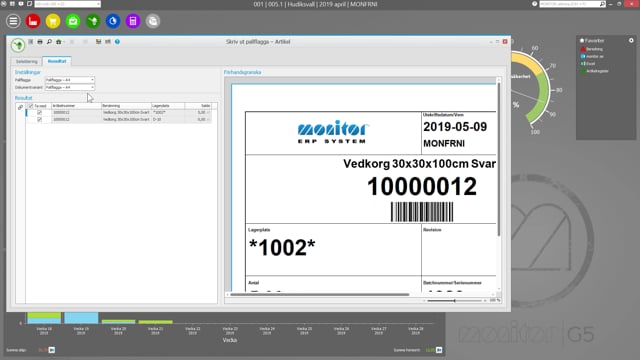This screenshot has width=640, height=360.
Task: Switch to the Selektering tab
Action: pos(27,61)
